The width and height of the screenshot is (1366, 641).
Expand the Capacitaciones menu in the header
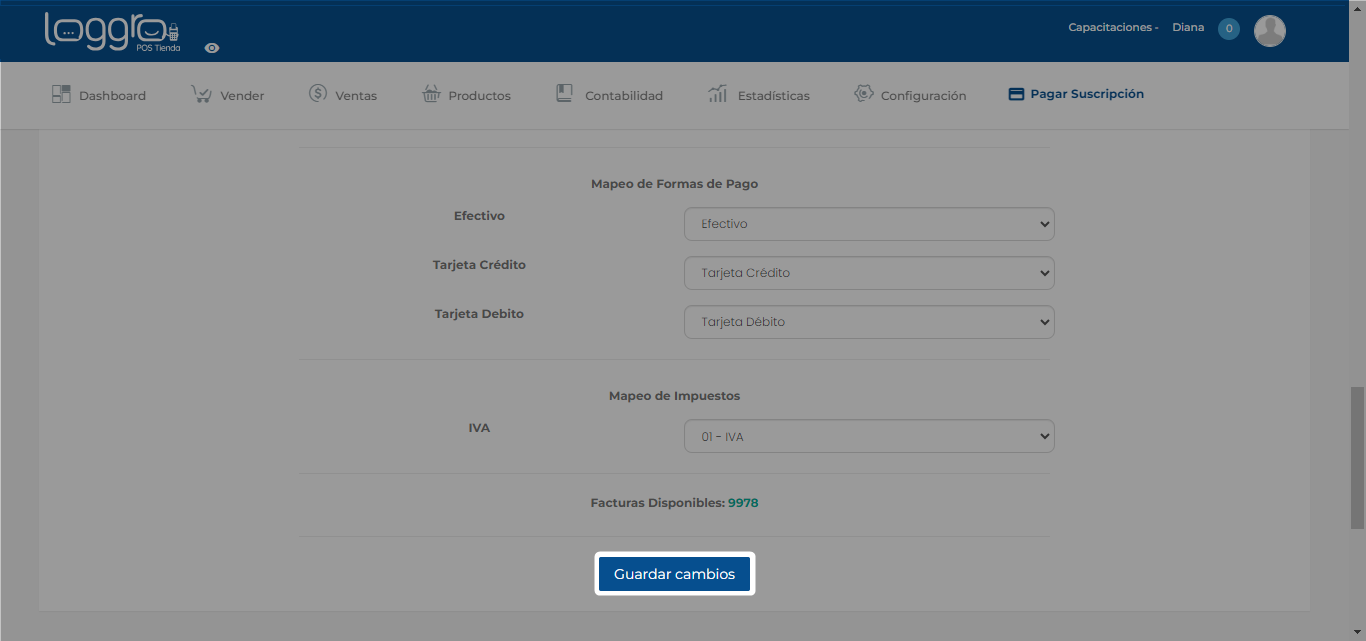tap(1113, 28)
